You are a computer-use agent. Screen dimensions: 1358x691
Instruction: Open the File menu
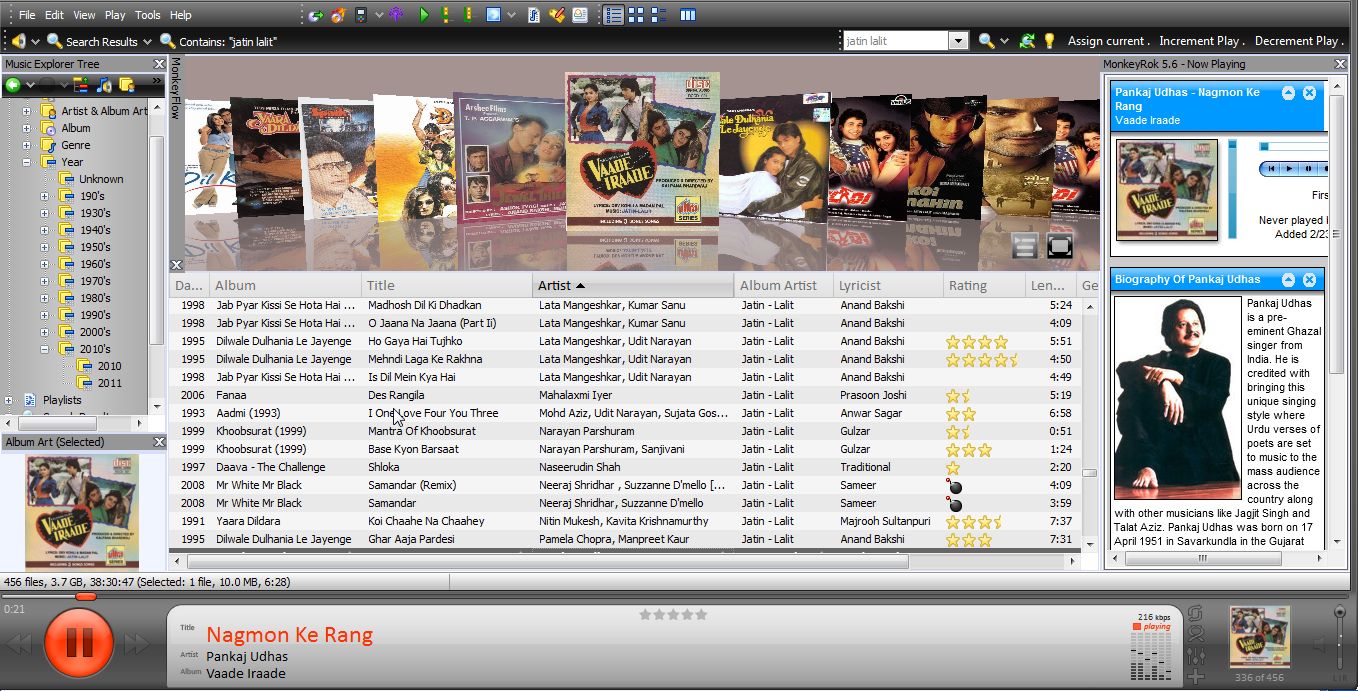coord(27,15)
